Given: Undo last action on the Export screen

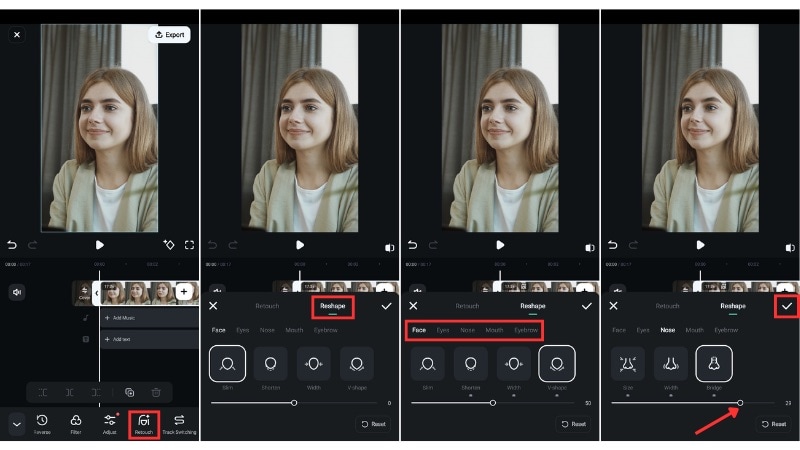Looking at the screenshot, I should click(12, 245).
